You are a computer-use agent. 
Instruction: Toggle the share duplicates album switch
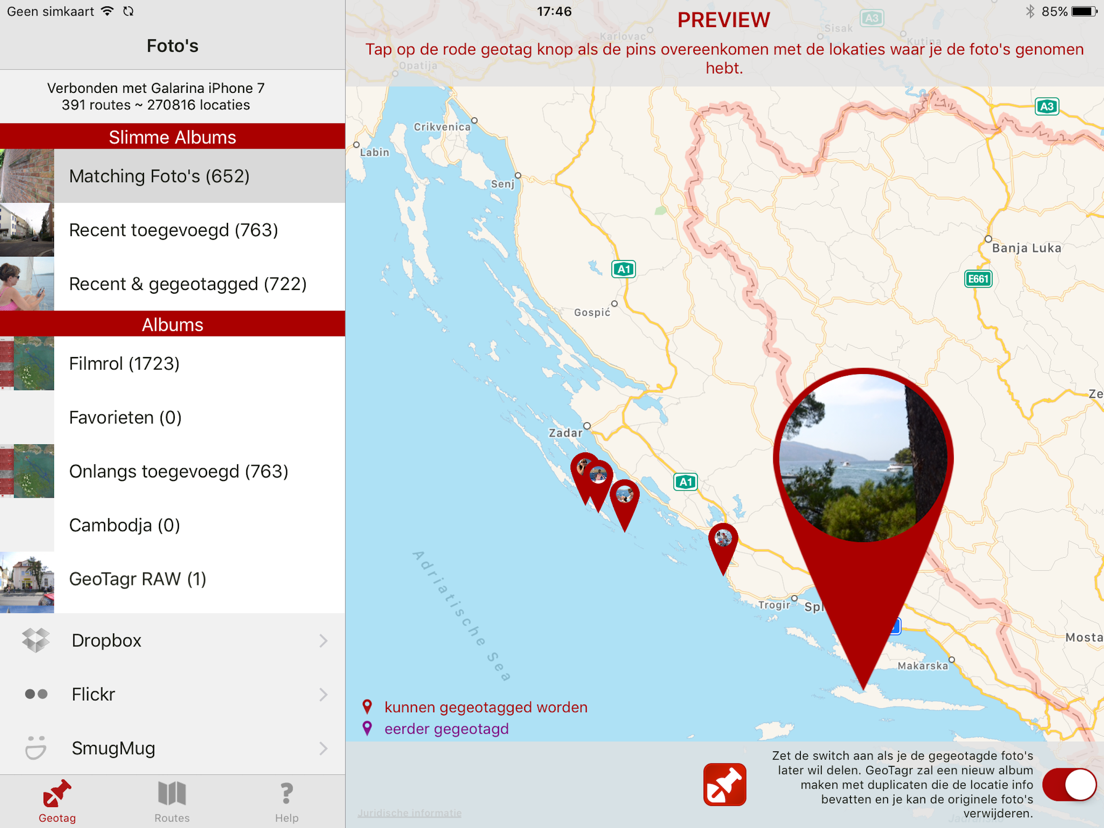(1069, 784)
